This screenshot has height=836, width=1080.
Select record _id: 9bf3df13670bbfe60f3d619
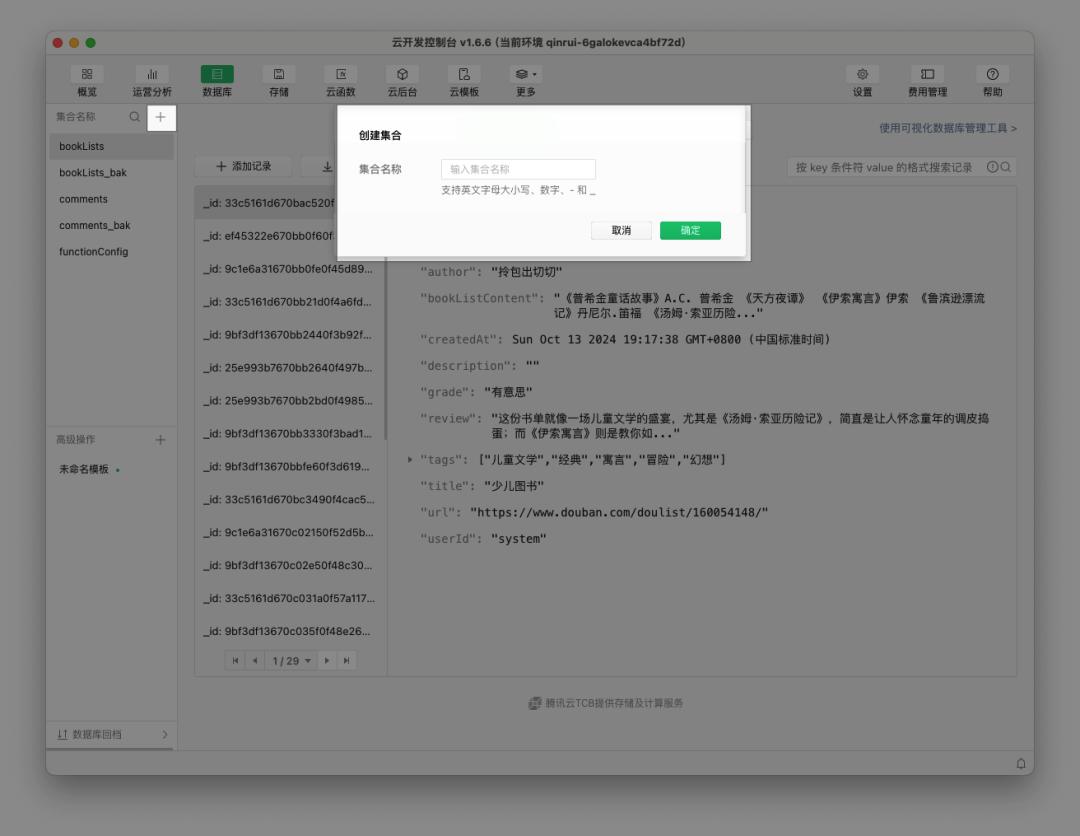pyautogui.click(x=289, y=466)
